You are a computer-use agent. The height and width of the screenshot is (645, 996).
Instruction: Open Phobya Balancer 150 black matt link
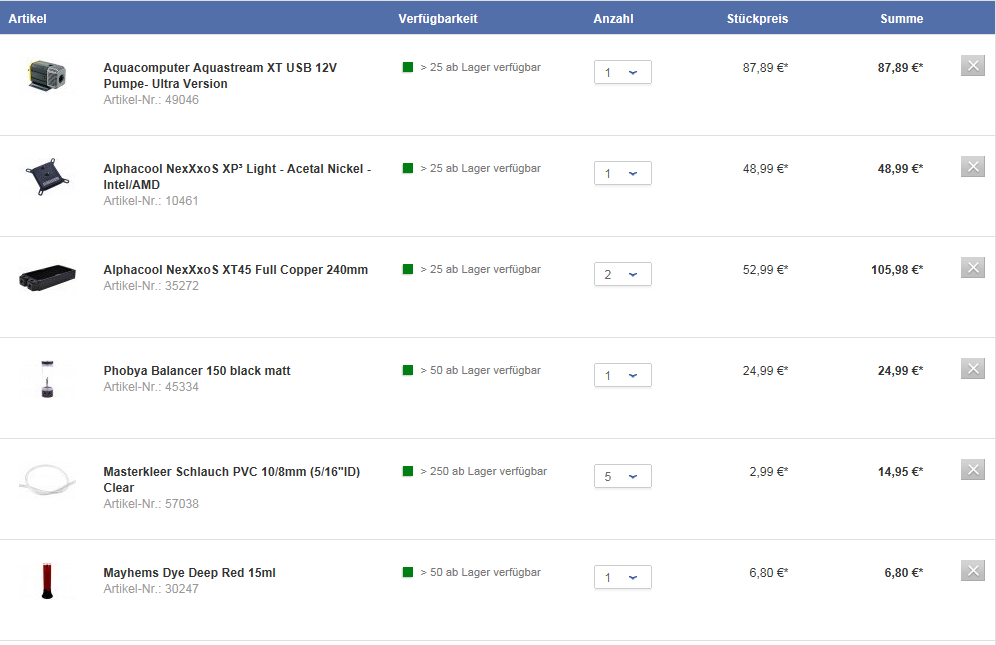point(197,370)
